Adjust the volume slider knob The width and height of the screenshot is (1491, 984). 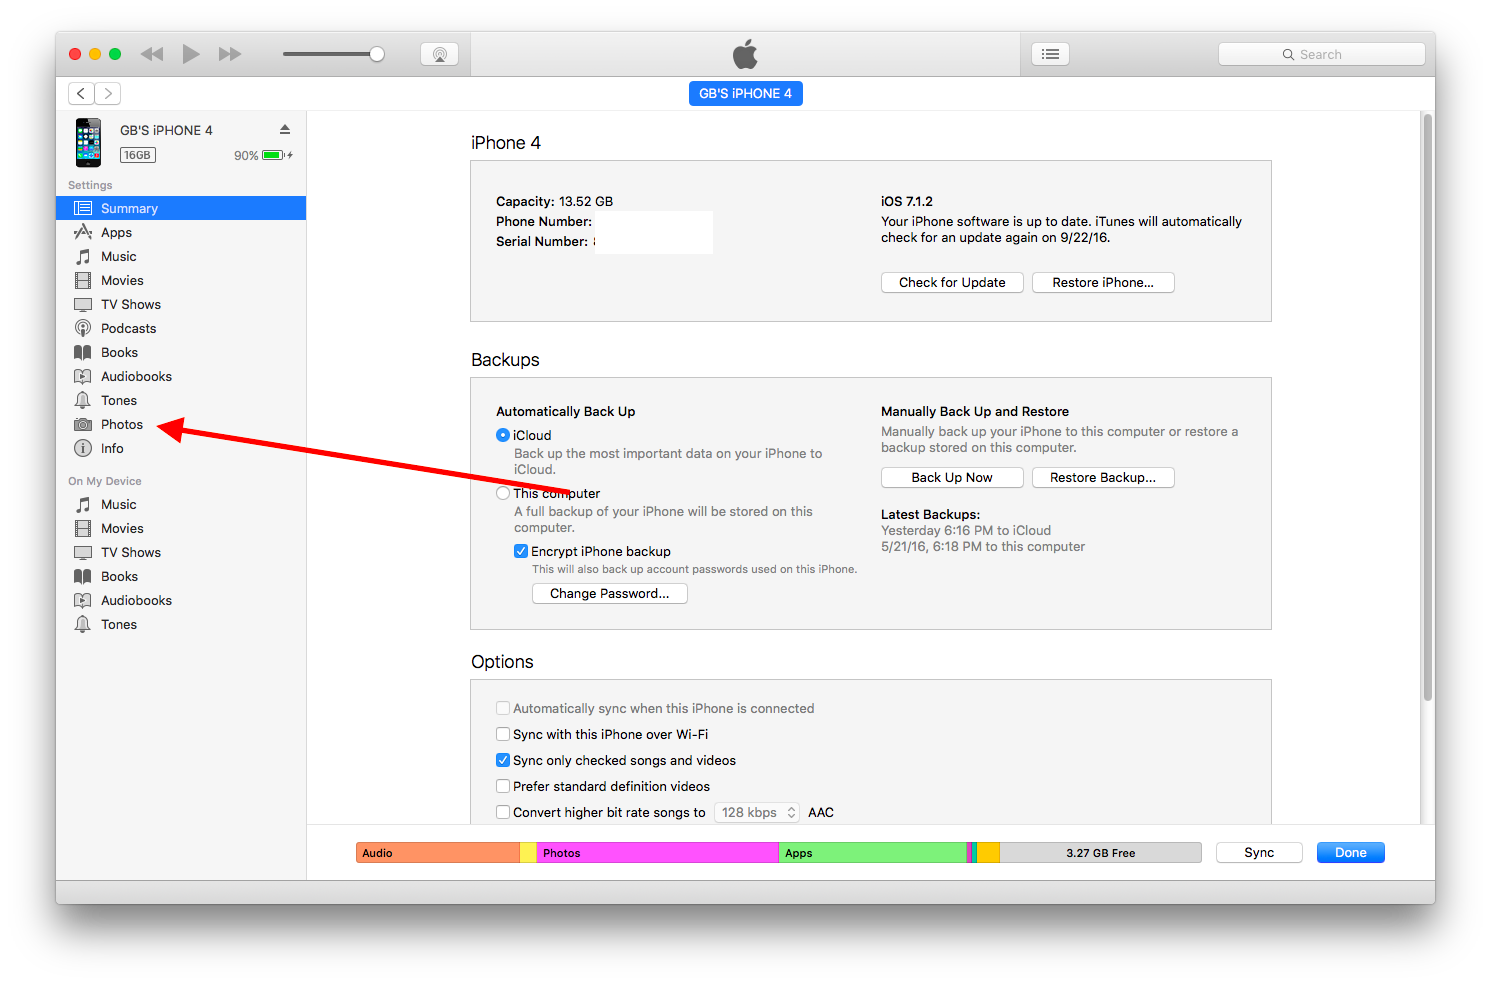coord(377,54)
